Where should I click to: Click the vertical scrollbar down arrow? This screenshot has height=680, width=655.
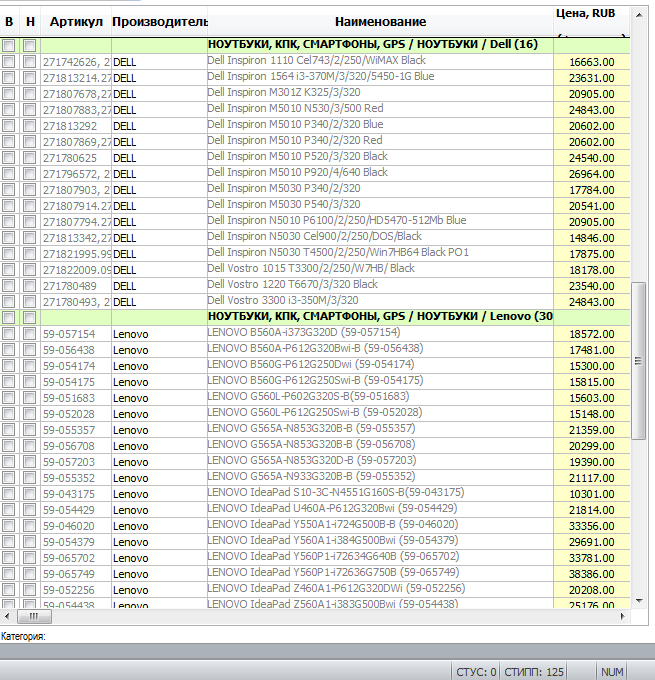click(x=639, y=601)
